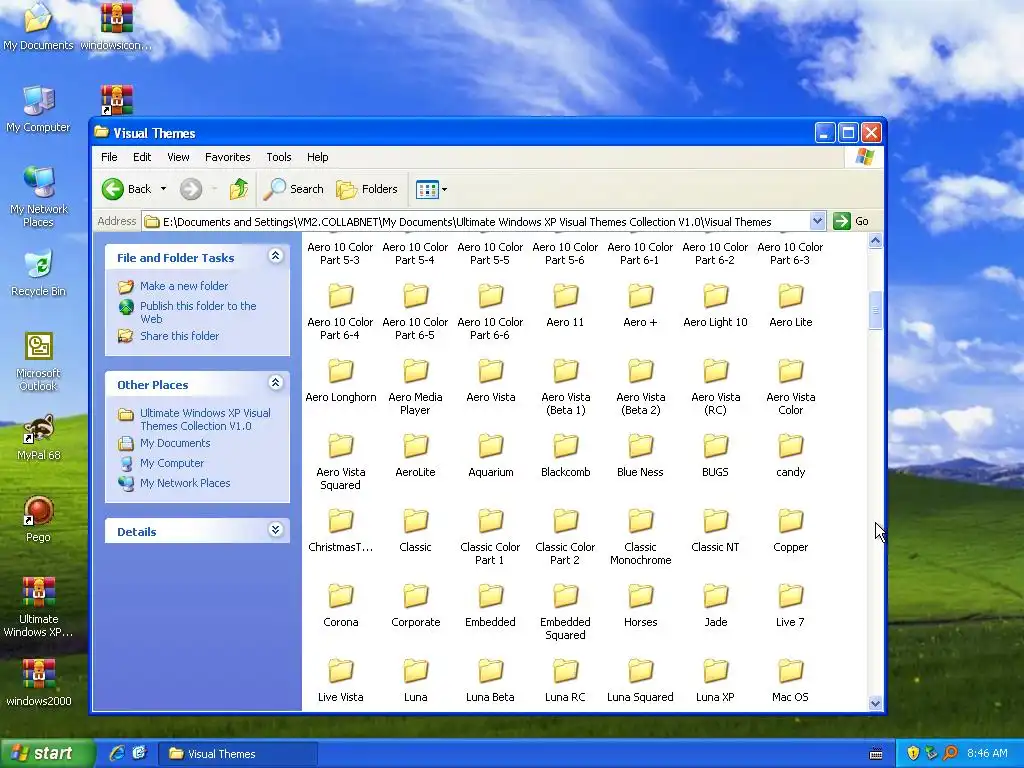Expand the Address bar dropdown
This screenshot has width=1024, height=768.
pos(817,221)
